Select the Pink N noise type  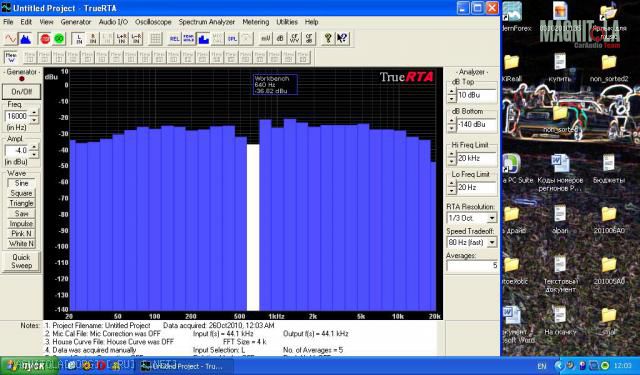(x=22, y=233)
